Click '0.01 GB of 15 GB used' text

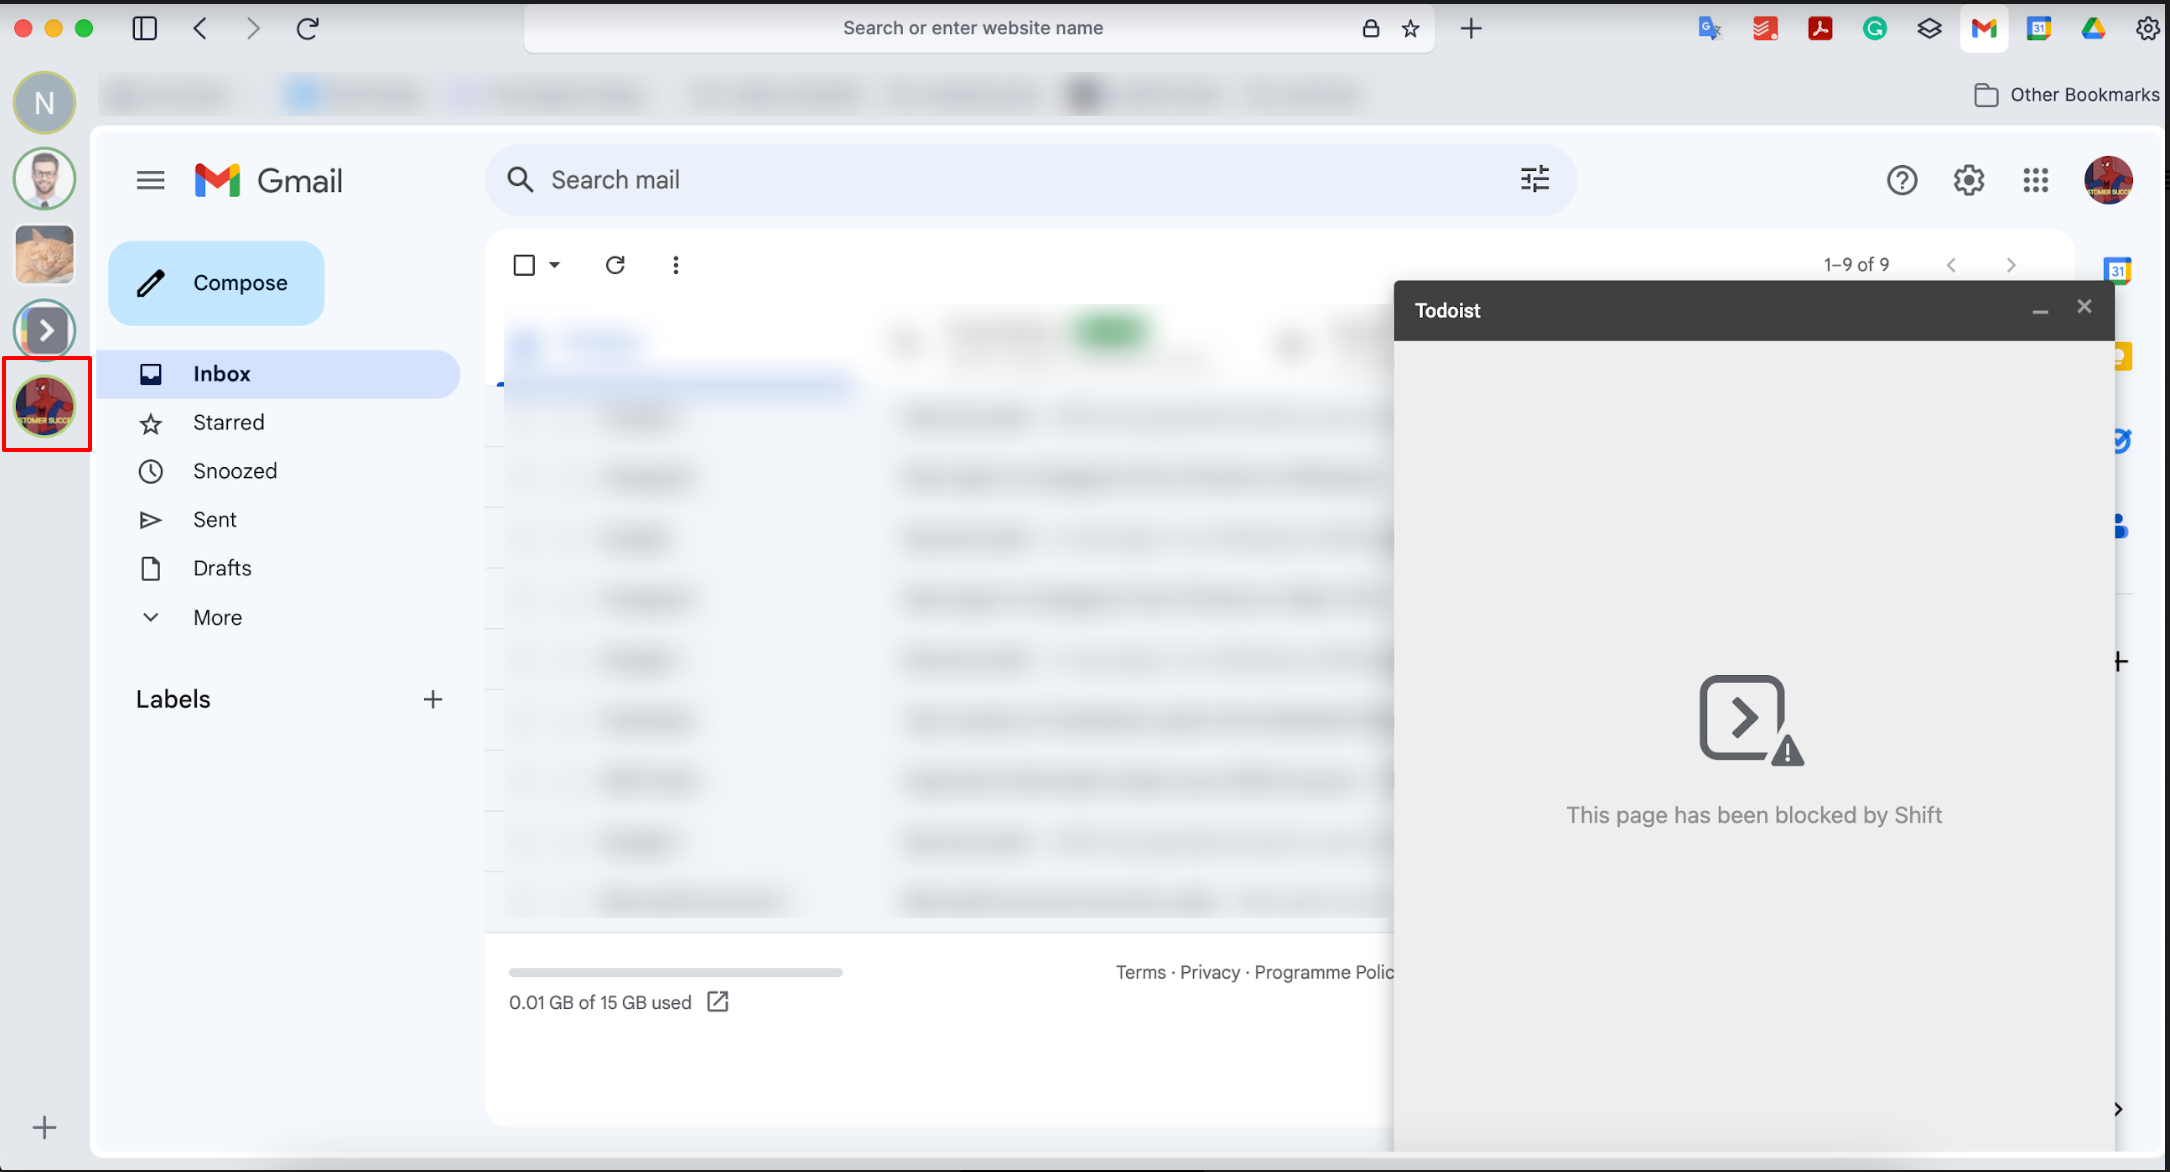(x=600, y=1003)
